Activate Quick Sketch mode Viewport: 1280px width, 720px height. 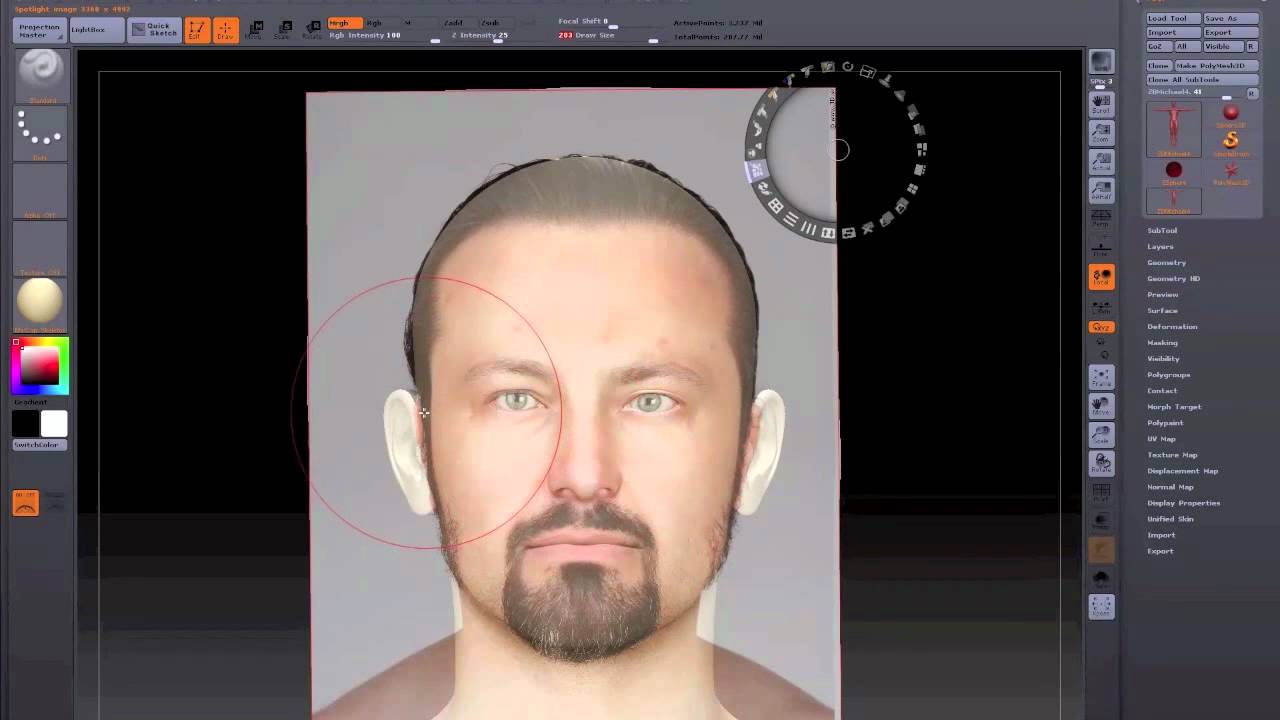pos(154,30)
